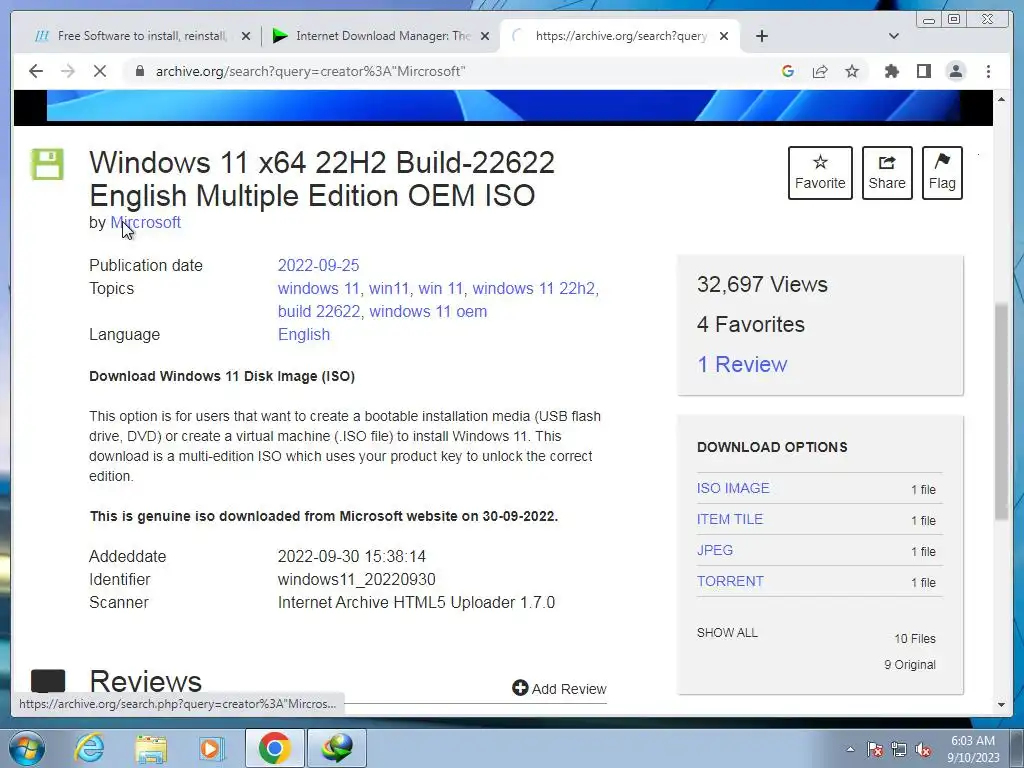The width and height of the screenshot is (1024, 768).
Task: Open Windows Media Player from taskbar
Action: pos(212,748)
